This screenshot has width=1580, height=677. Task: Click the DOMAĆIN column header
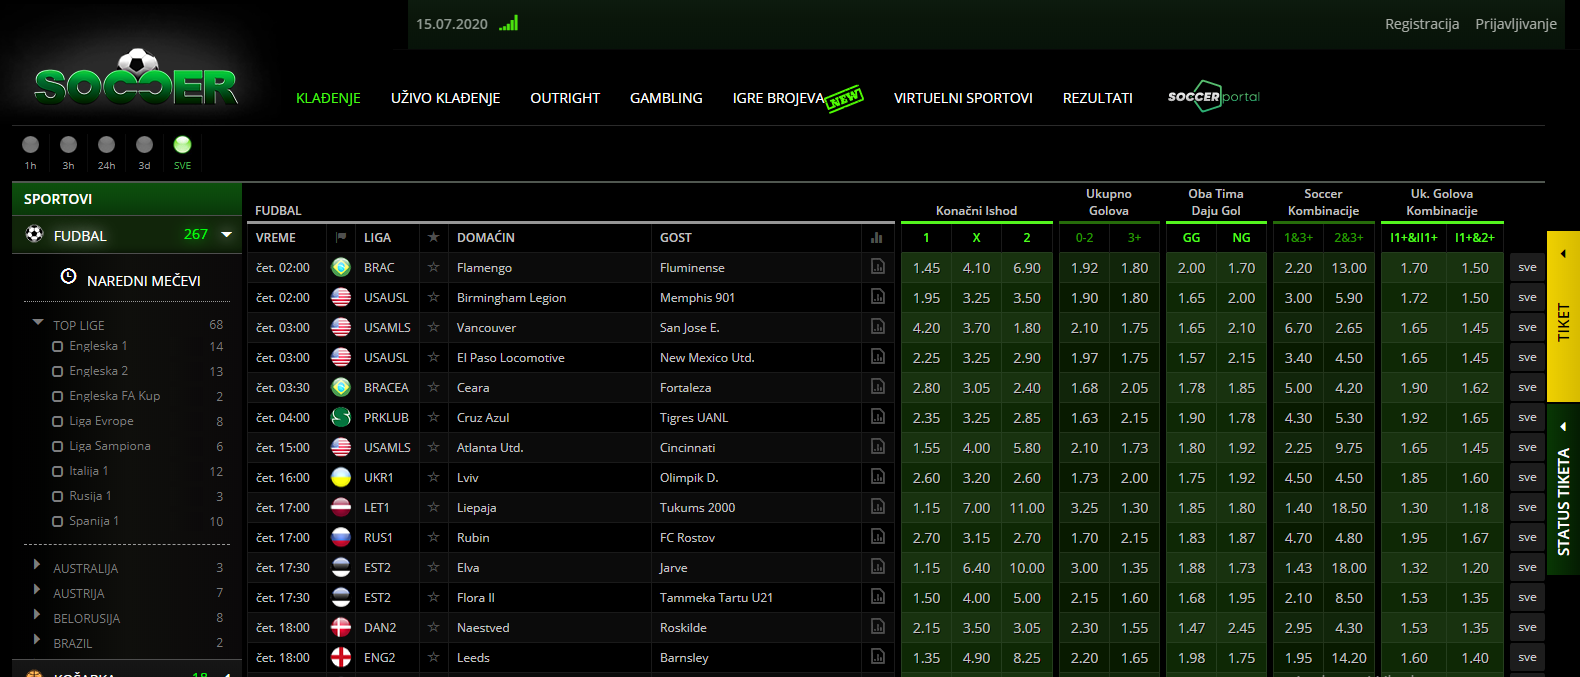tap(486, 237)
